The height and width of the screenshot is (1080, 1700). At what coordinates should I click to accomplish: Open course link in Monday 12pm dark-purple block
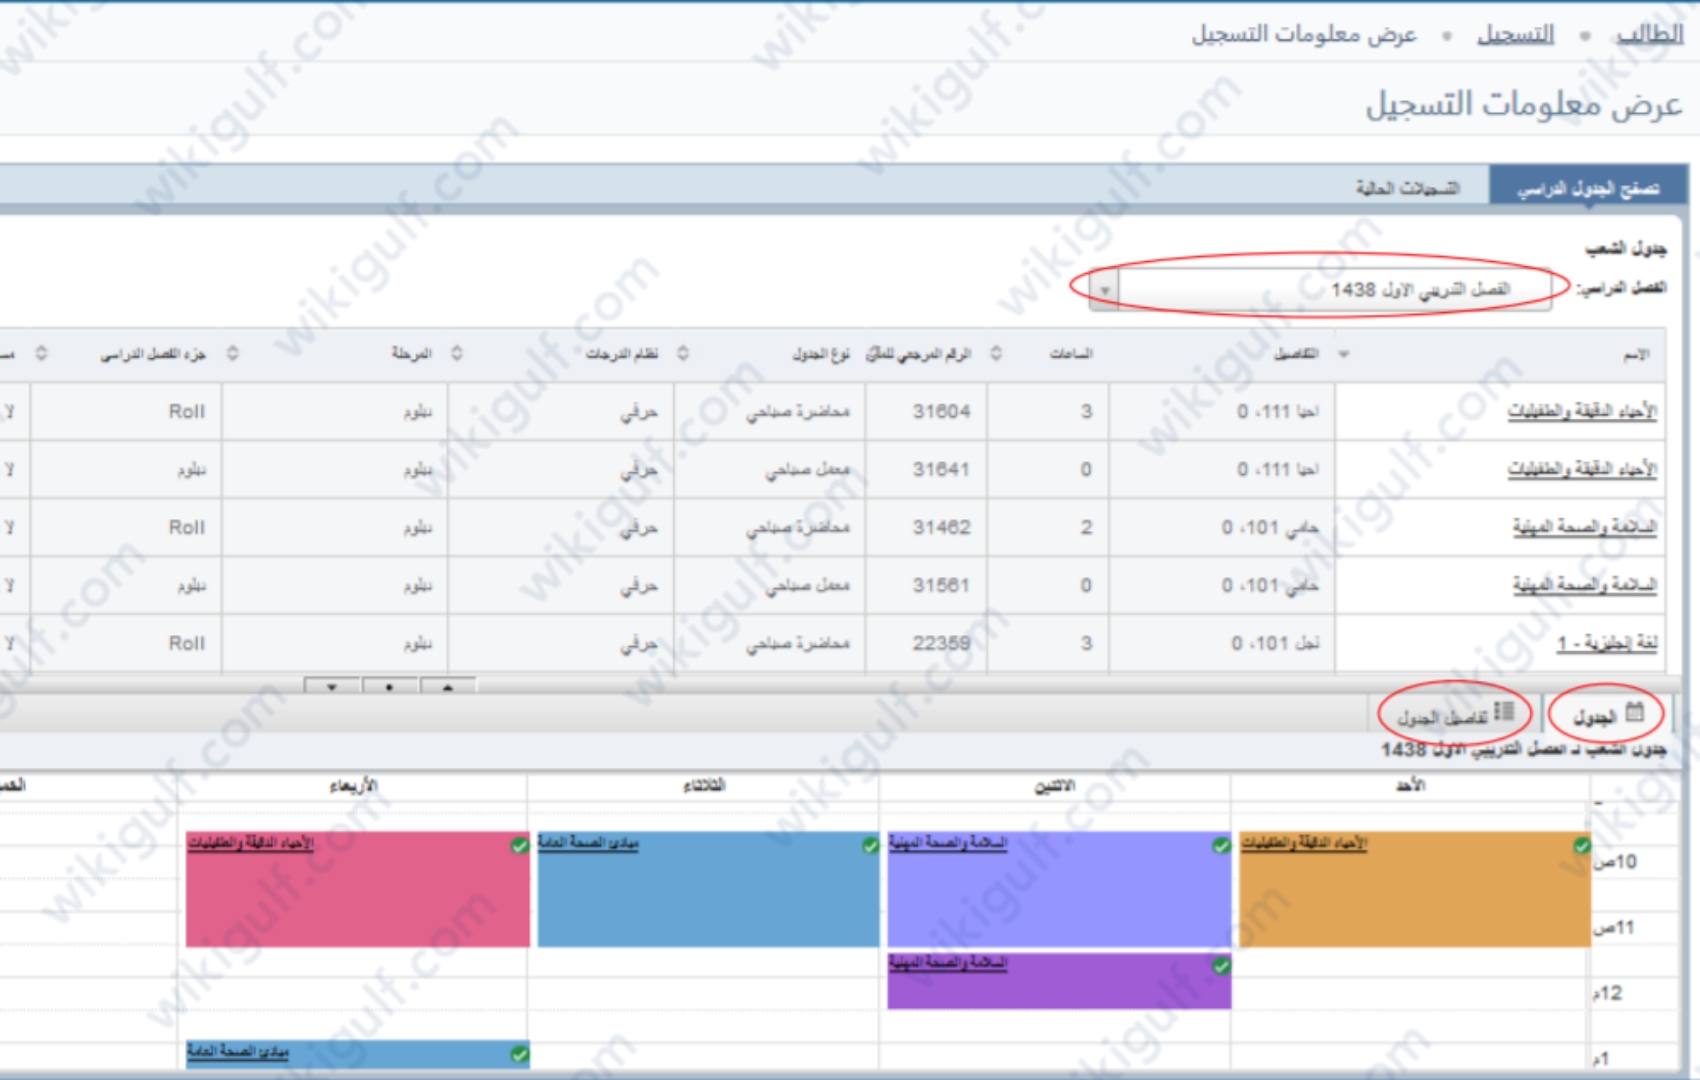coord(948,963)
